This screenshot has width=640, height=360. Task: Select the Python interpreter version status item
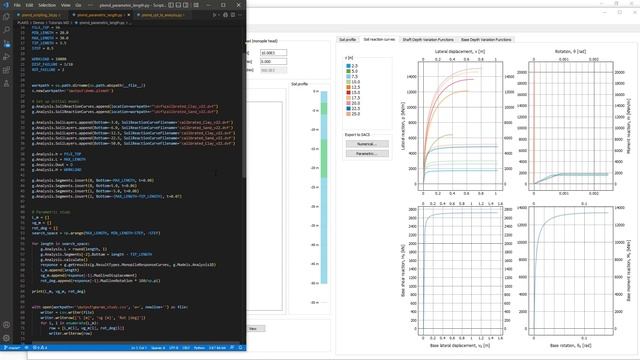pos(217,348)
